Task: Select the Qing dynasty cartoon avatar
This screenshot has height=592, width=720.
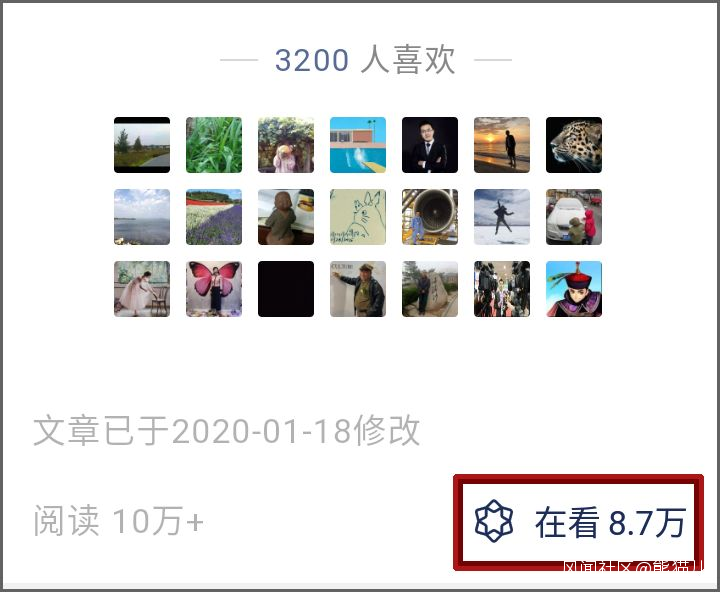Action: pos(574,289)
